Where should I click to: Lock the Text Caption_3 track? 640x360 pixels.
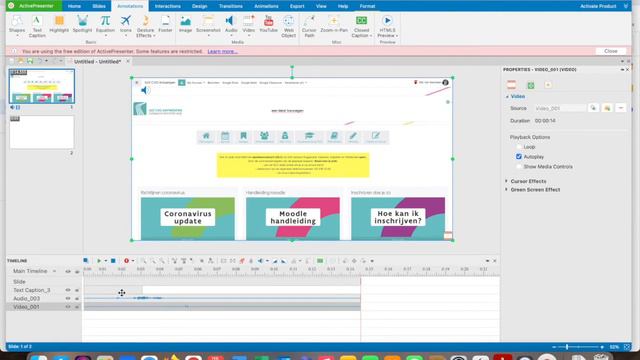(77, 290)
